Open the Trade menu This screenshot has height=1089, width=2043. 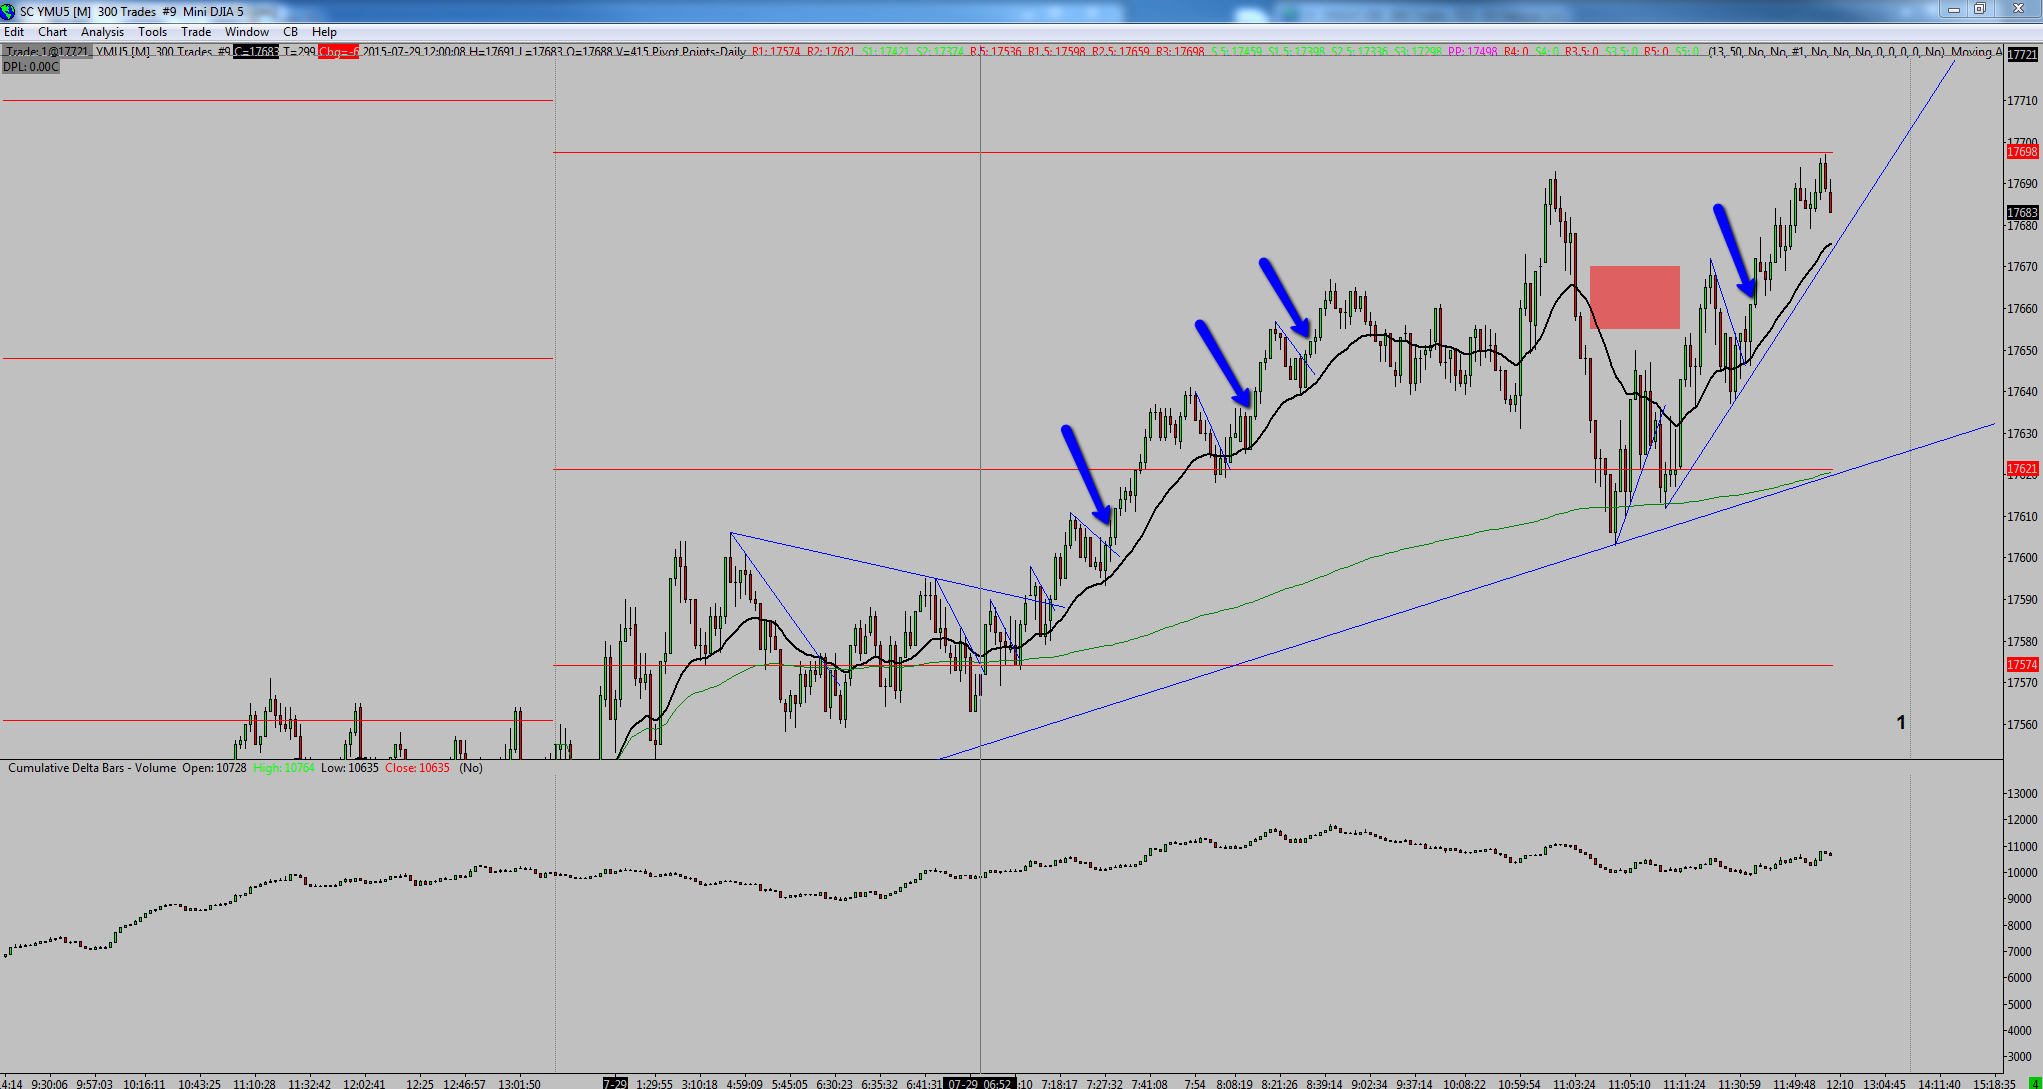(196, 32)
